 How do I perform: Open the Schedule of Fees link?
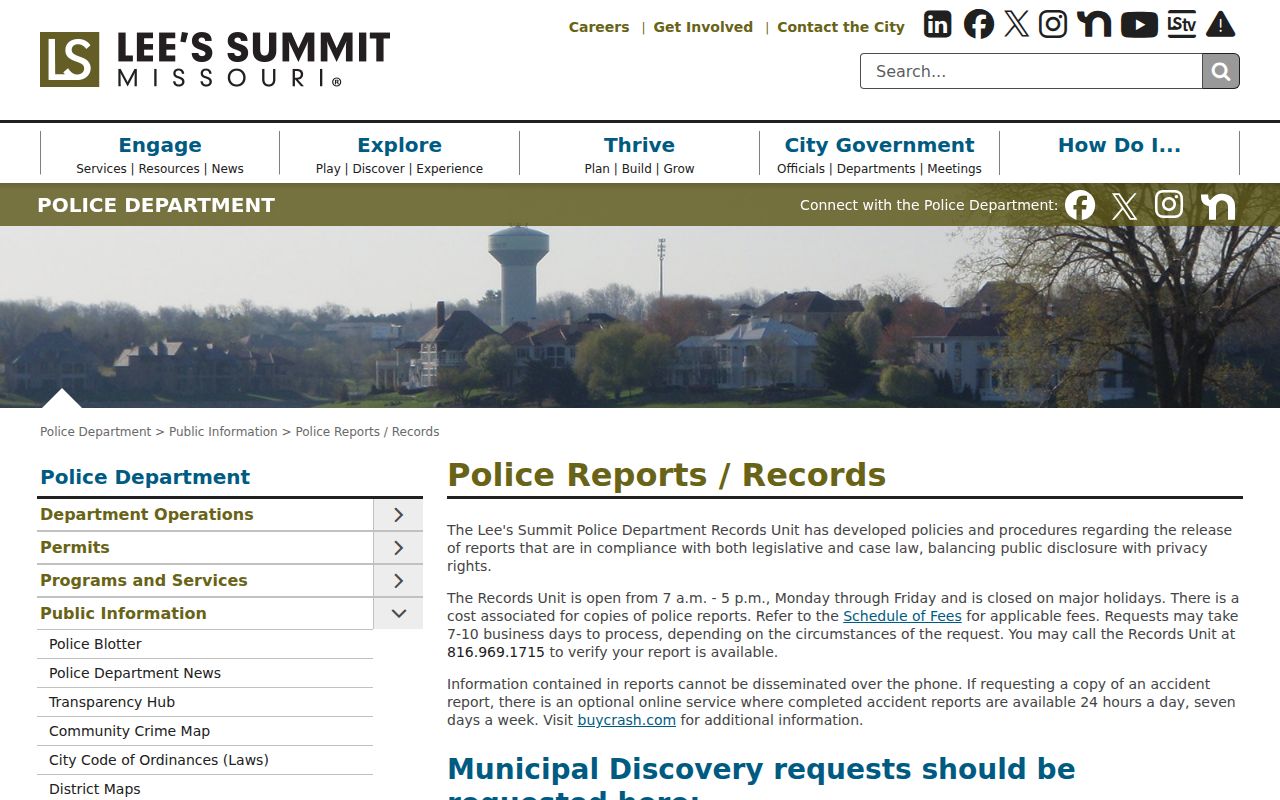pos(902,616)
